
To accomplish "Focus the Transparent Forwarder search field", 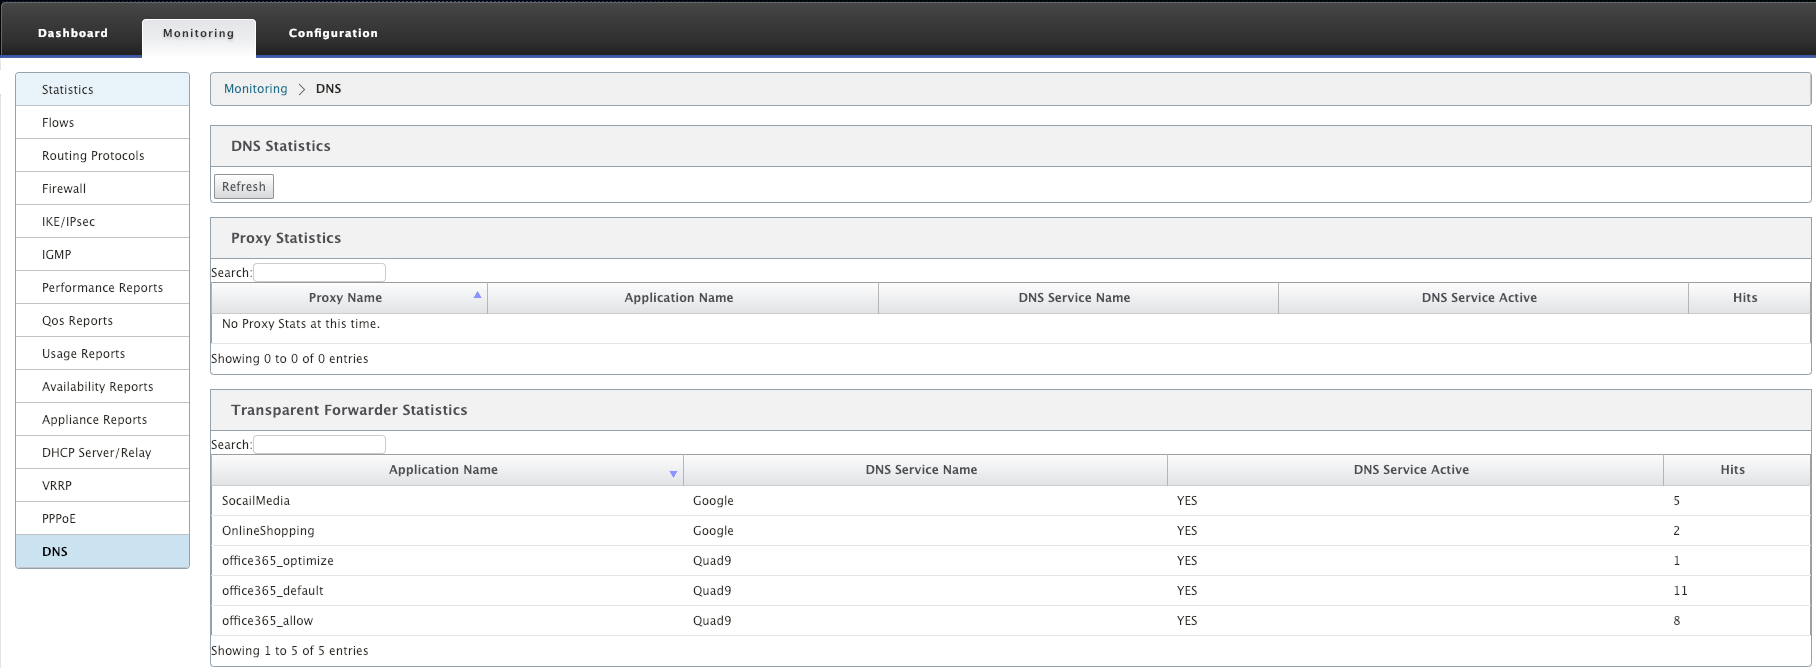I will [319, 444].
